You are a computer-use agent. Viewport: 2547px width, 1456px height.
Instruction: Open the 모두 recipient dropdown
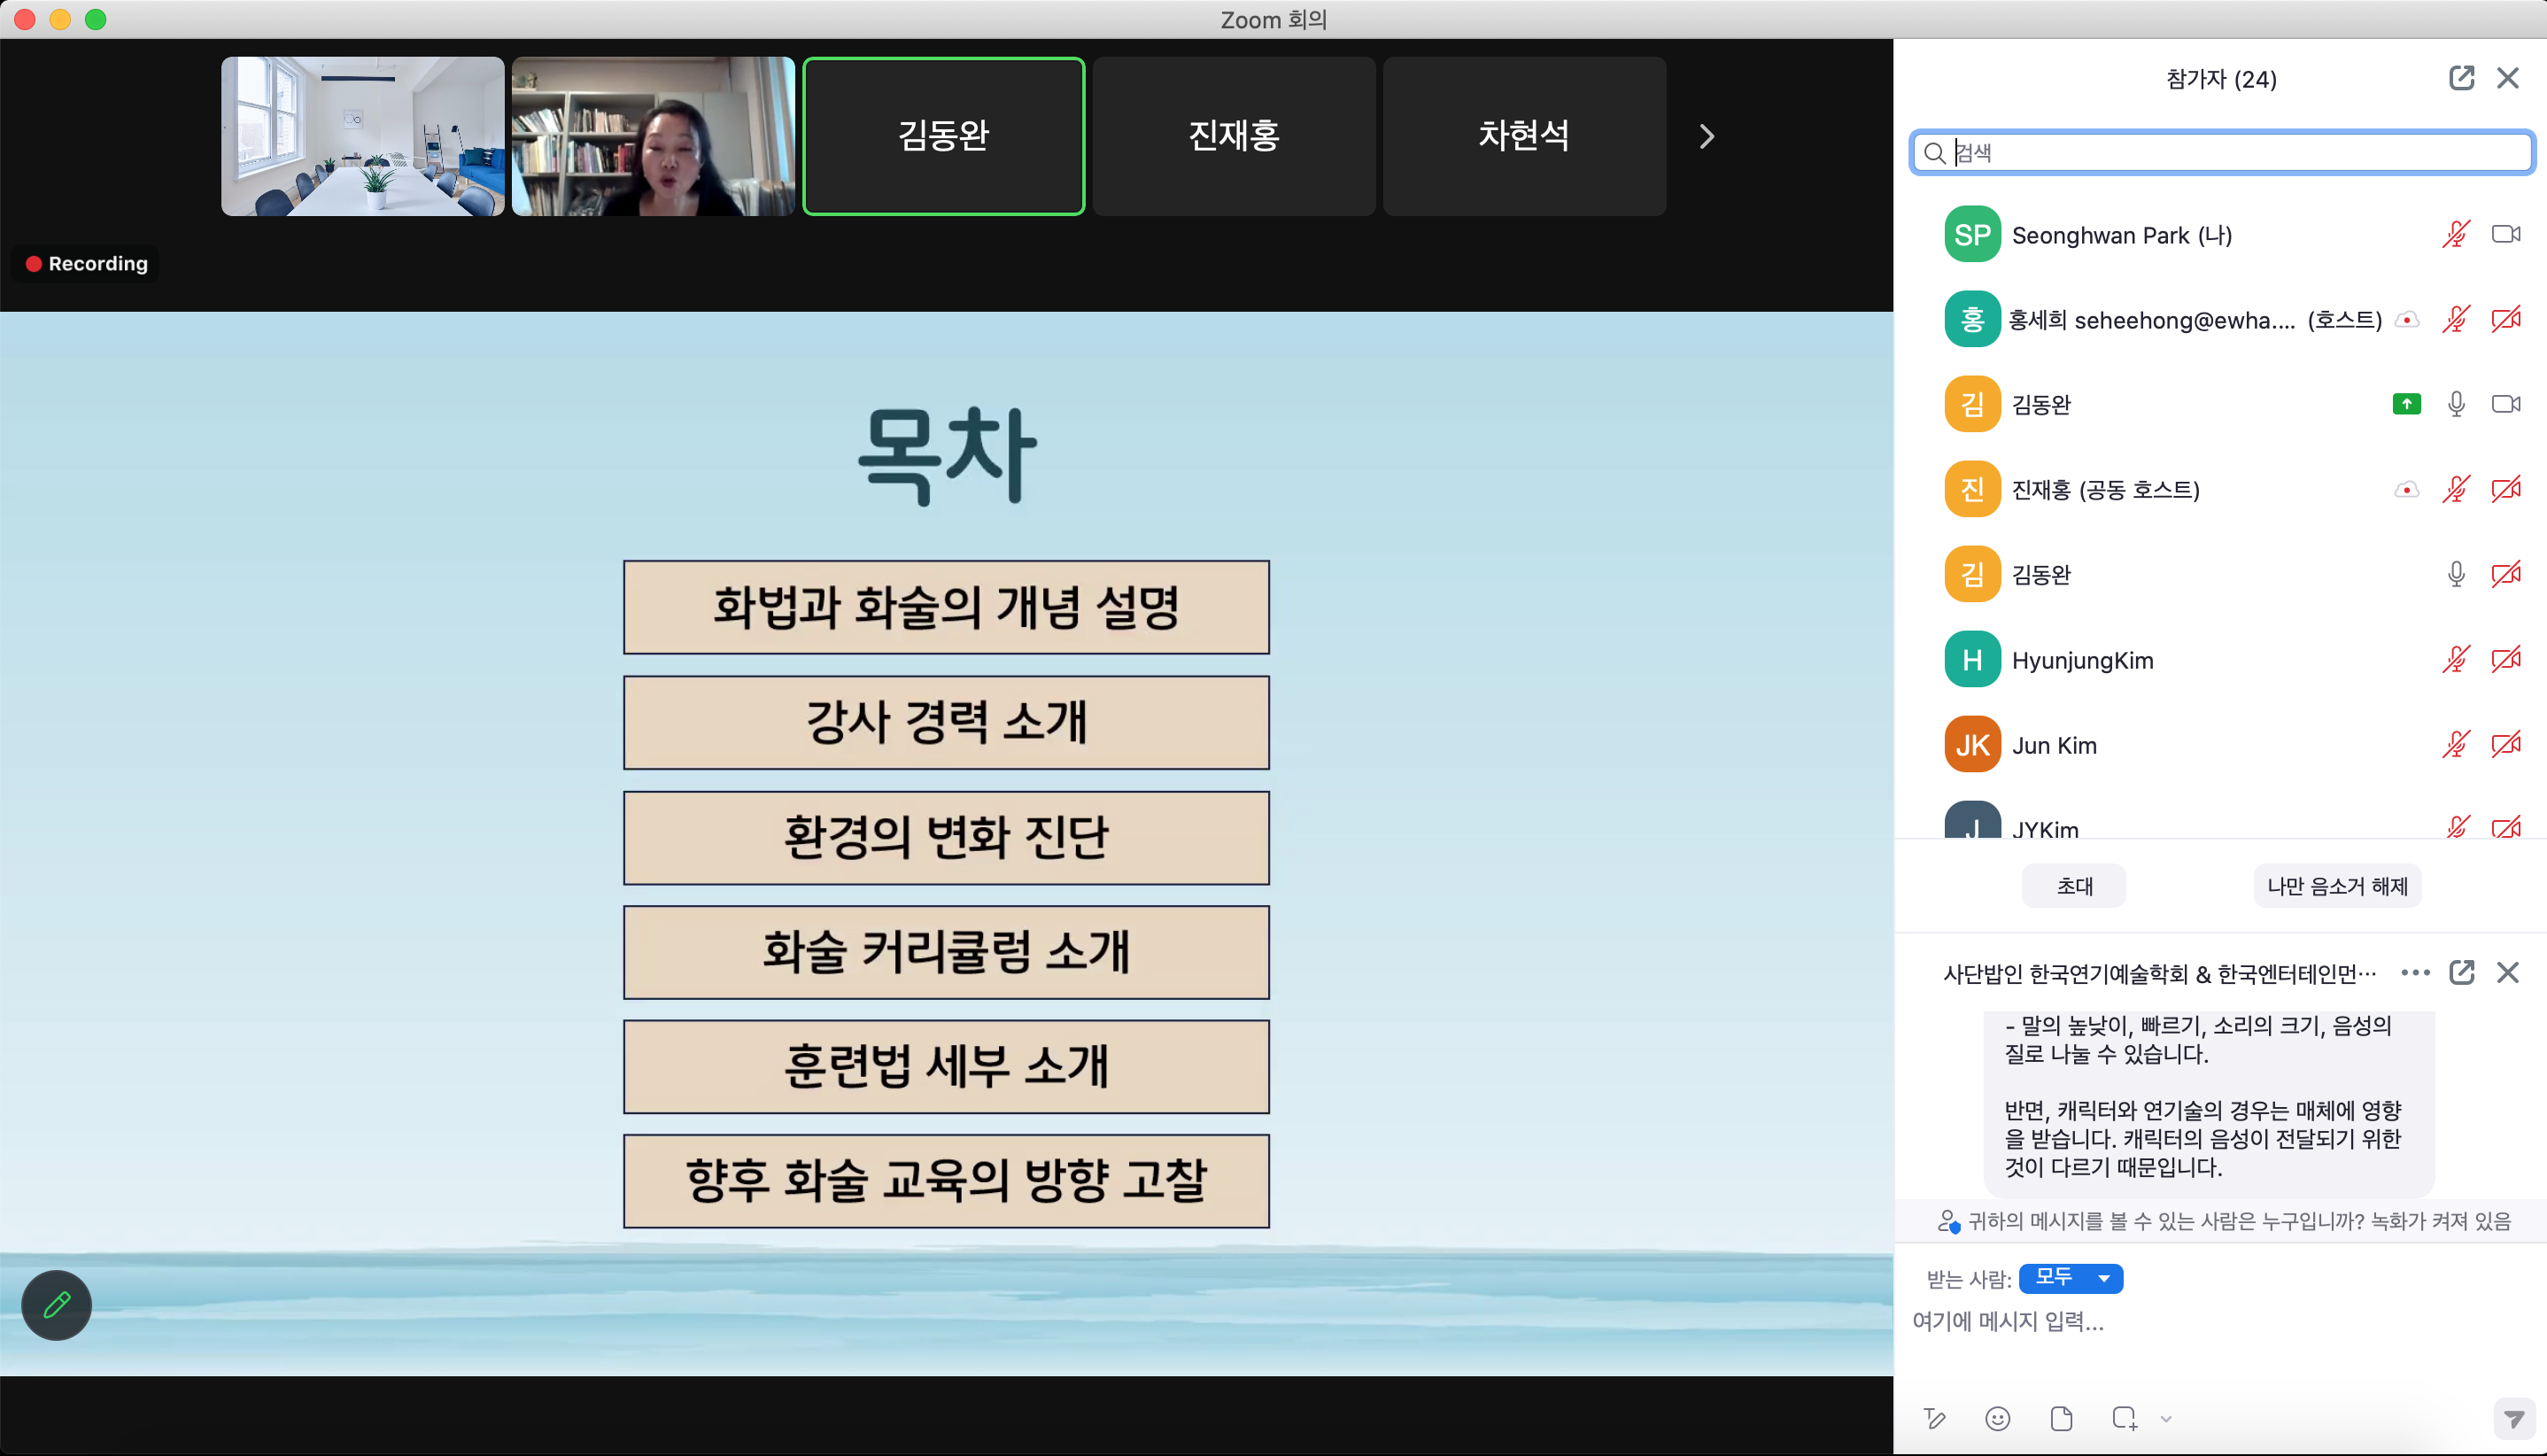2070,1278
